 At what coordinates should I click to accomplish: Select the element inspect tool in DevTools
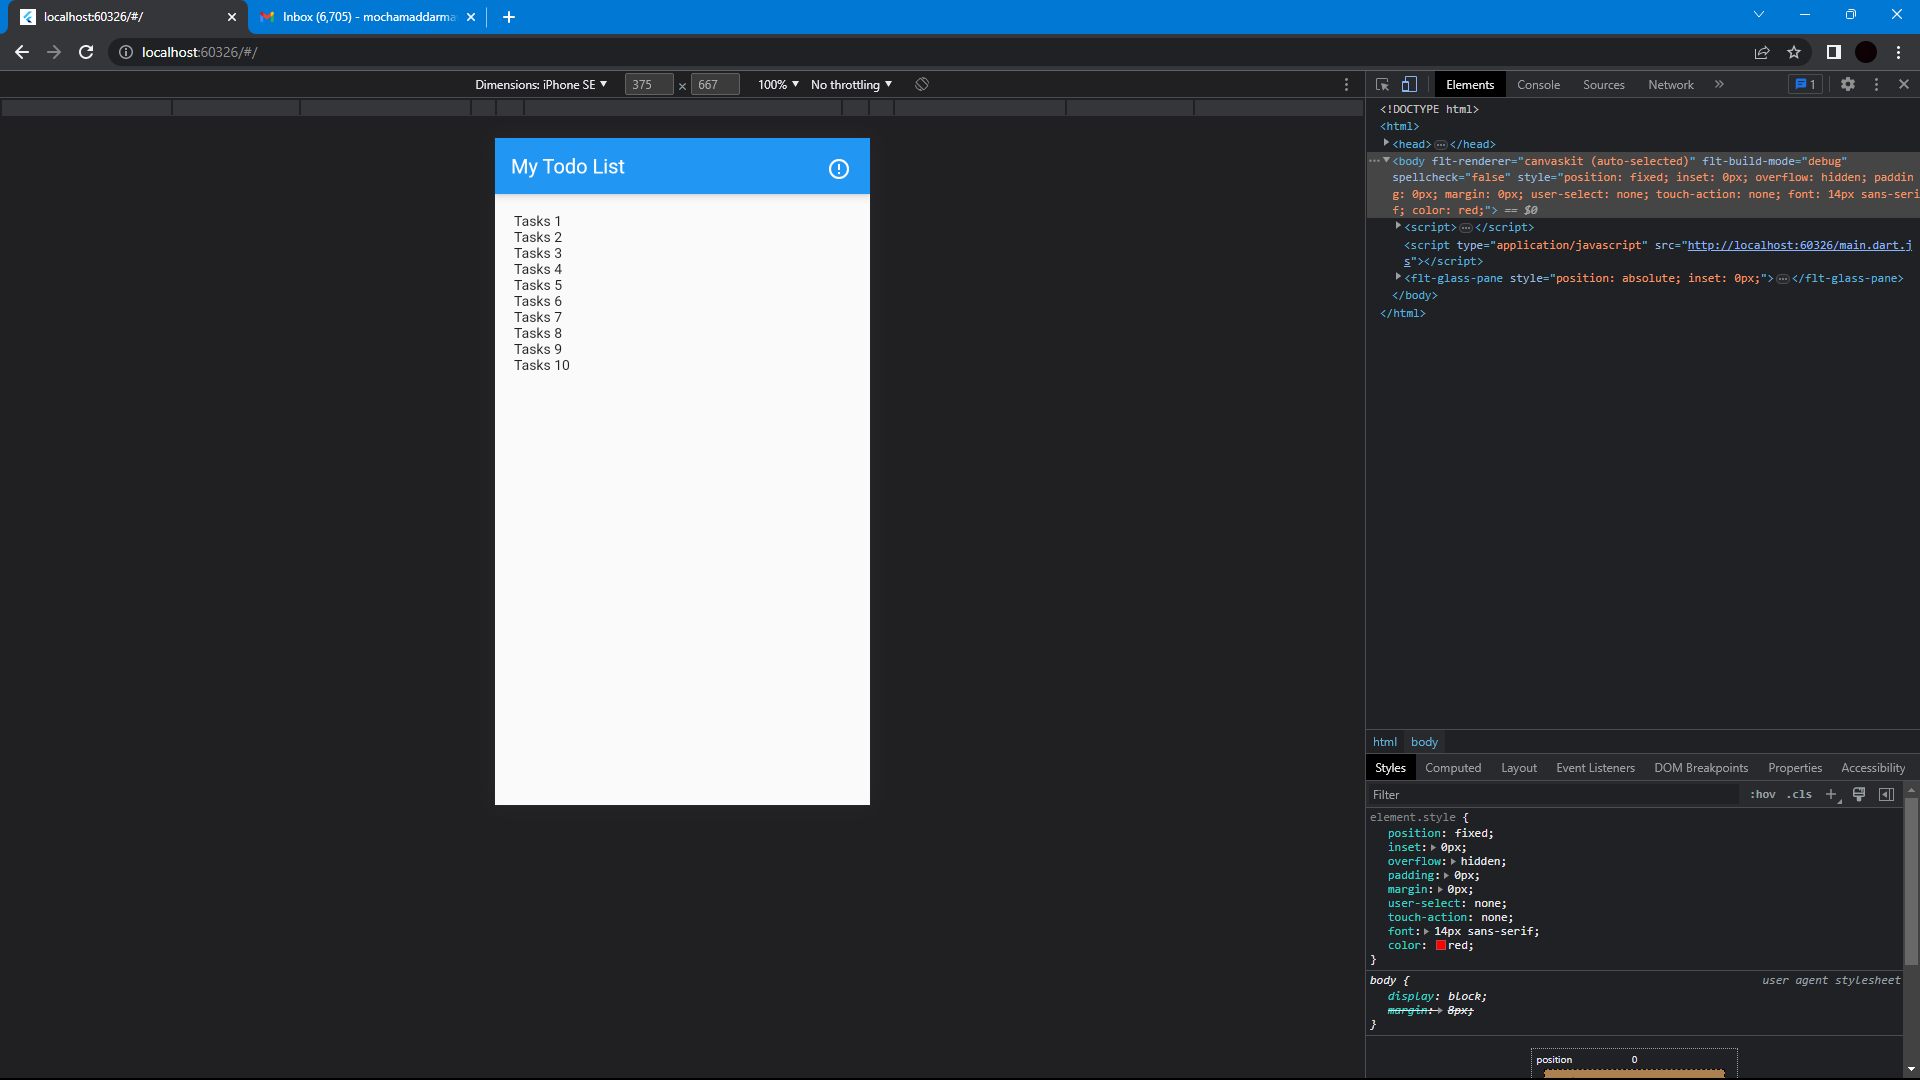point(1381,84)
